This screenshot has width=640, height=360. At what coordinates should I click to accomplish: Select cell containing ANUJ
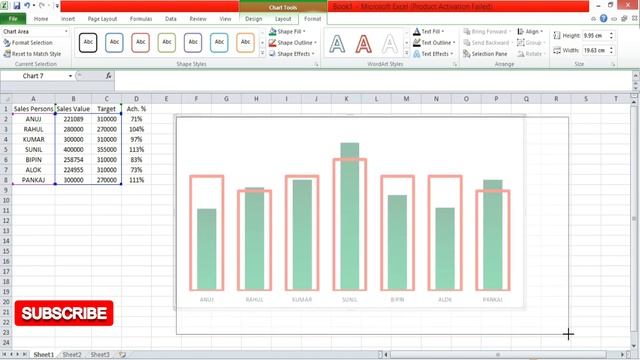pyautogui.click(x=33, y=119)
